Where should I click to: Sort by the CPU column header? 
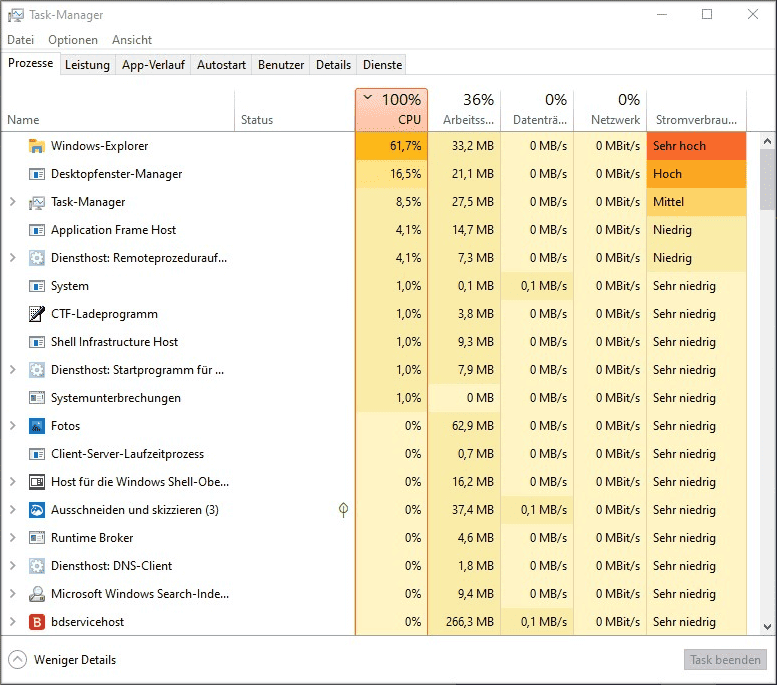[391, 110]
